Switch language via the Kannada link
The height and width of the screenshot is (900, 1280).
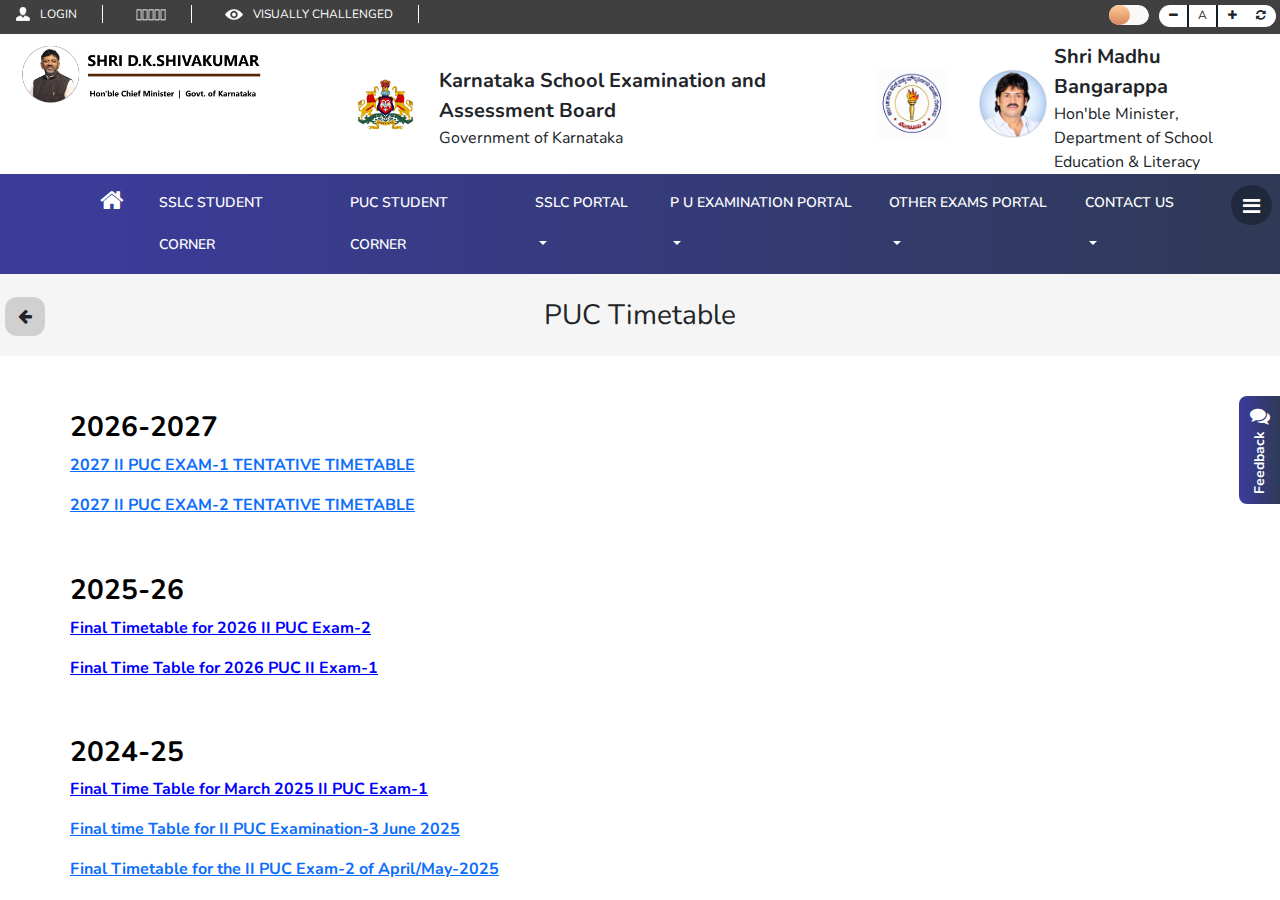[x=151, y=14]
